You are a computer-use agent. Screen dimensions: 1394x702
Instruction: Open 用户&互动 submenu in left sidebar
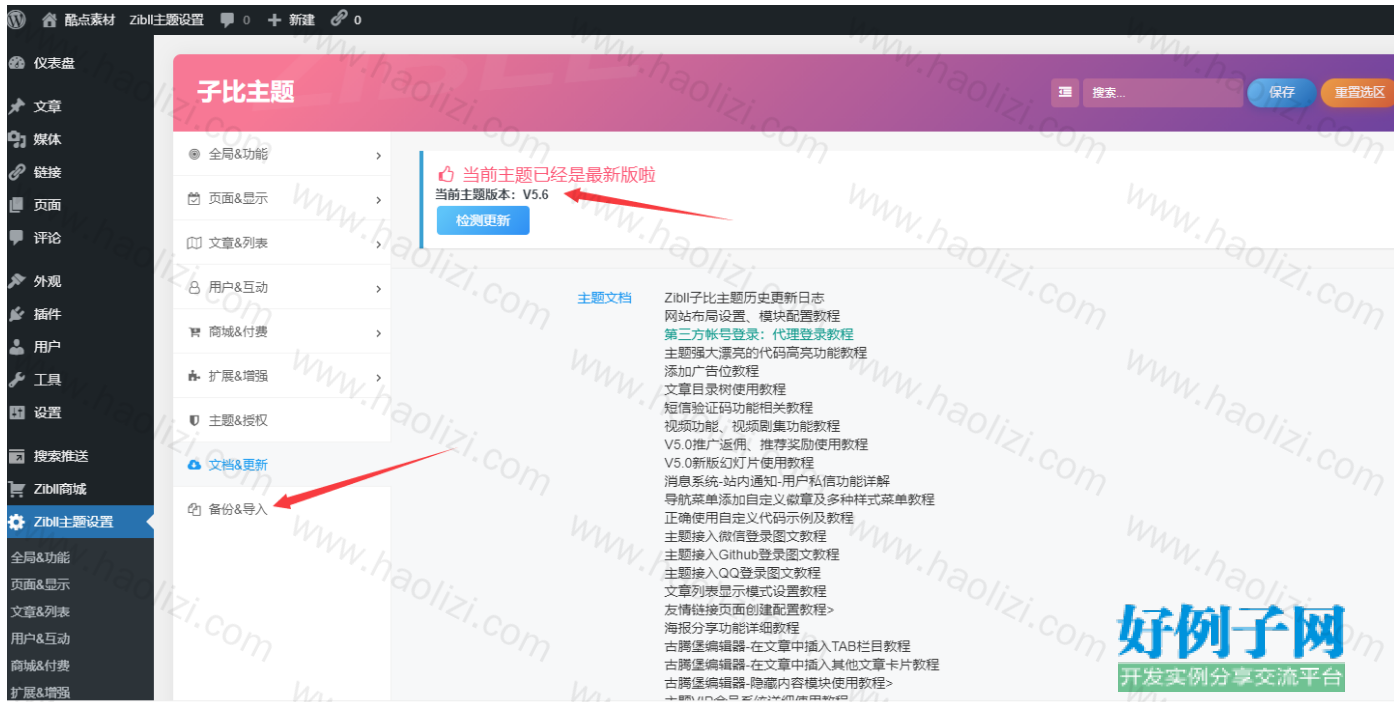[x=40, y=639]
